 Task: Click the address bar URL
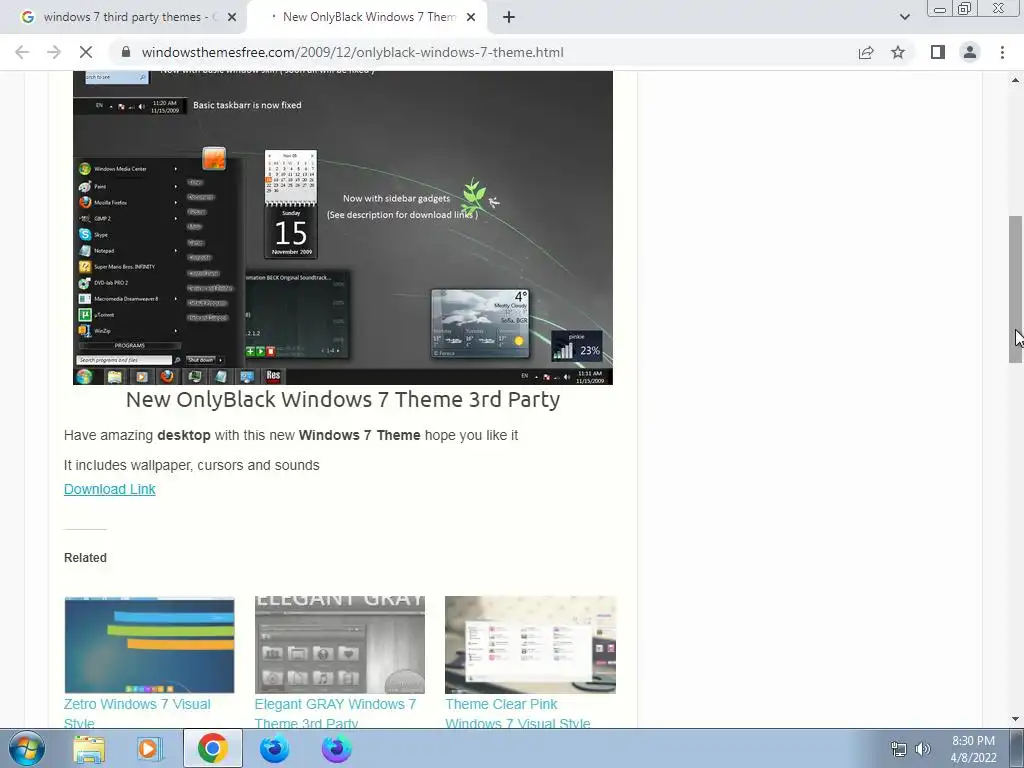pos(353,52)
